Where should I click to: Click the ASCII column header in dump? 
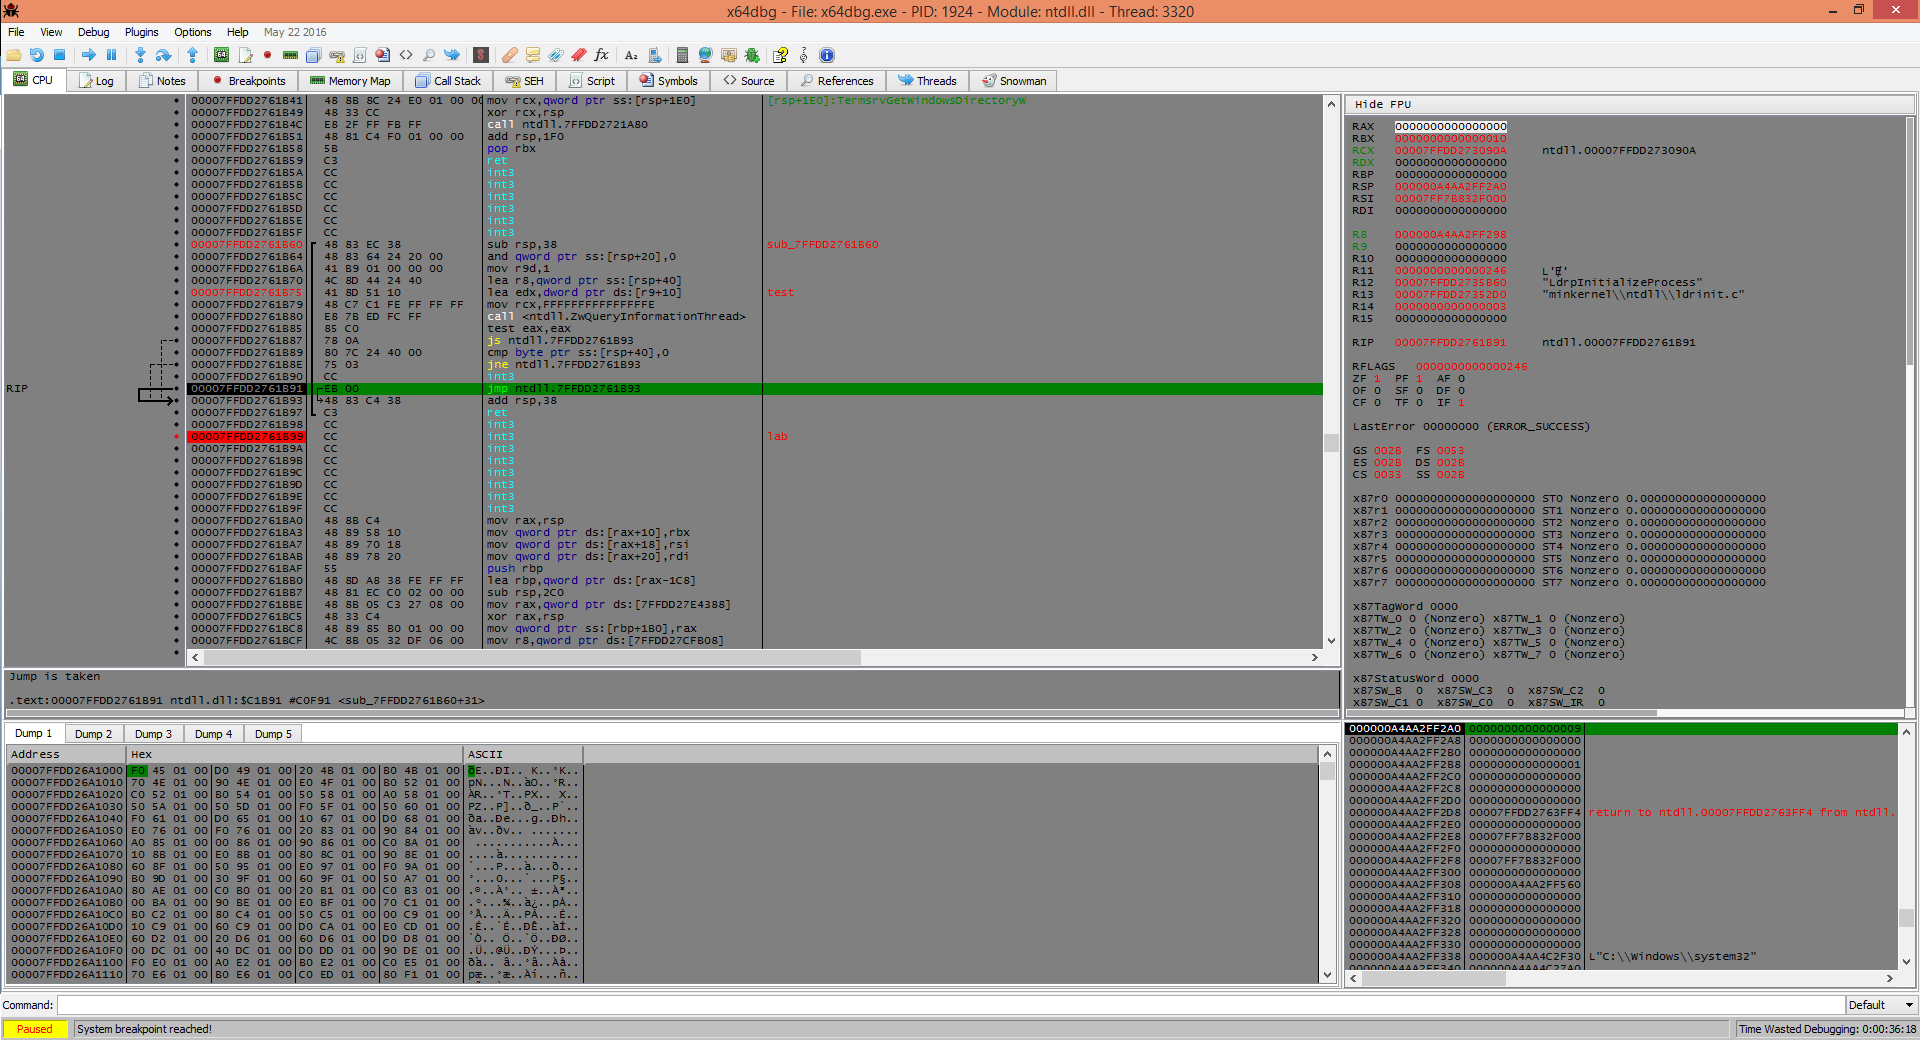click(x=523, y=754)
